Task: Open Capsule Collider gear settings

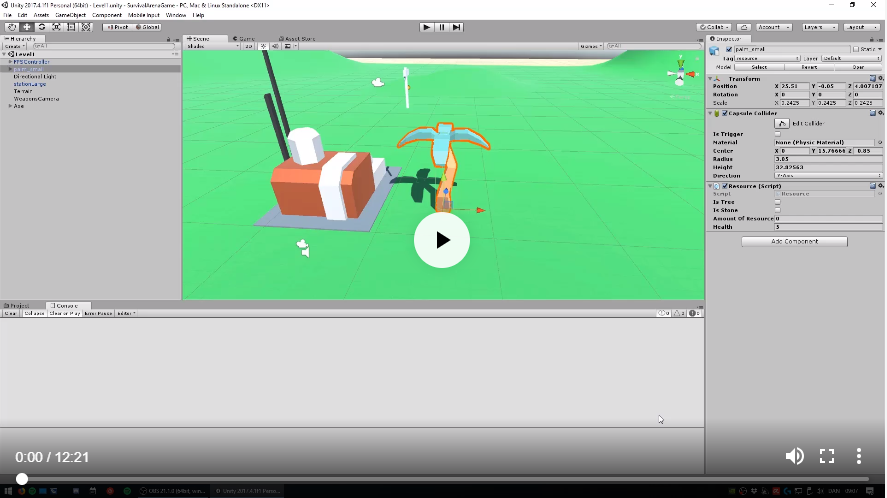Action: pyautogui.click(x=880, y=113)
